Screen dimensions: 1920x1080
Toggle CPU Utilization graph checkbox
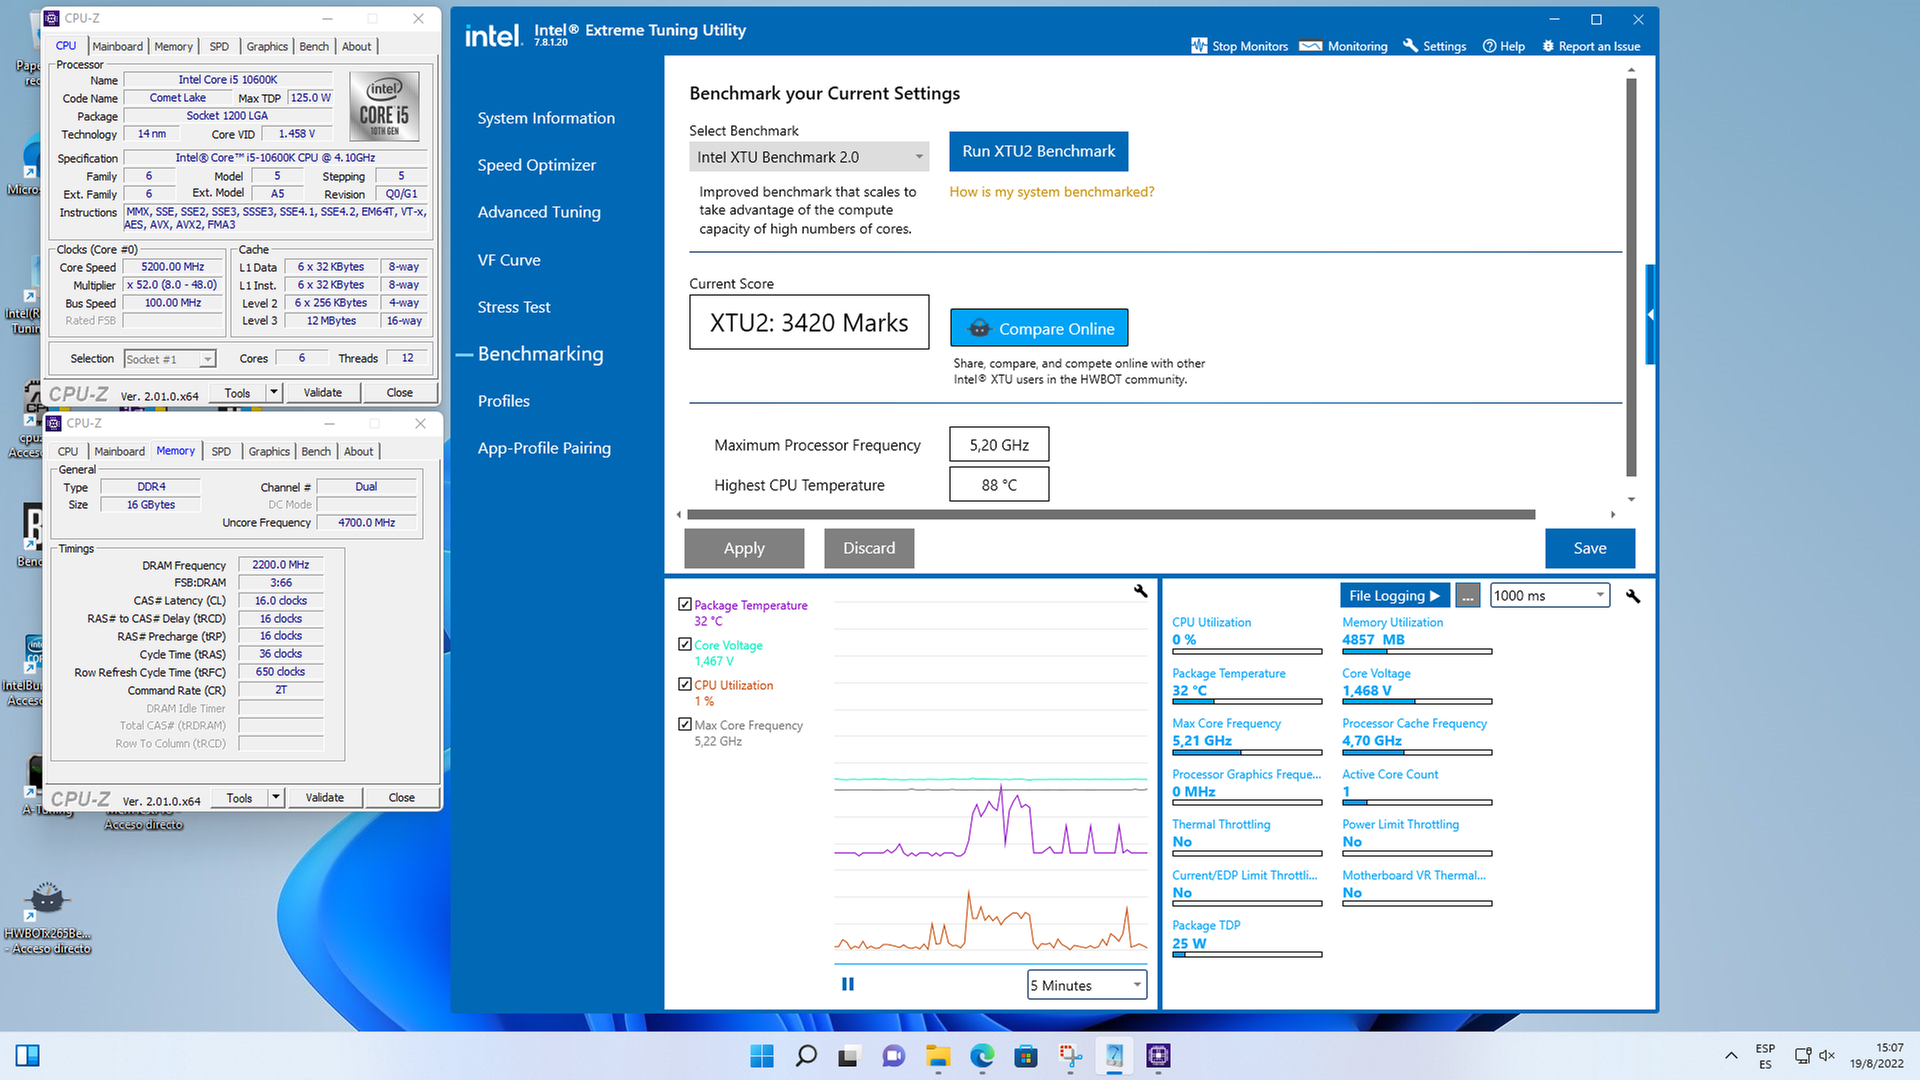coord(685,684)
